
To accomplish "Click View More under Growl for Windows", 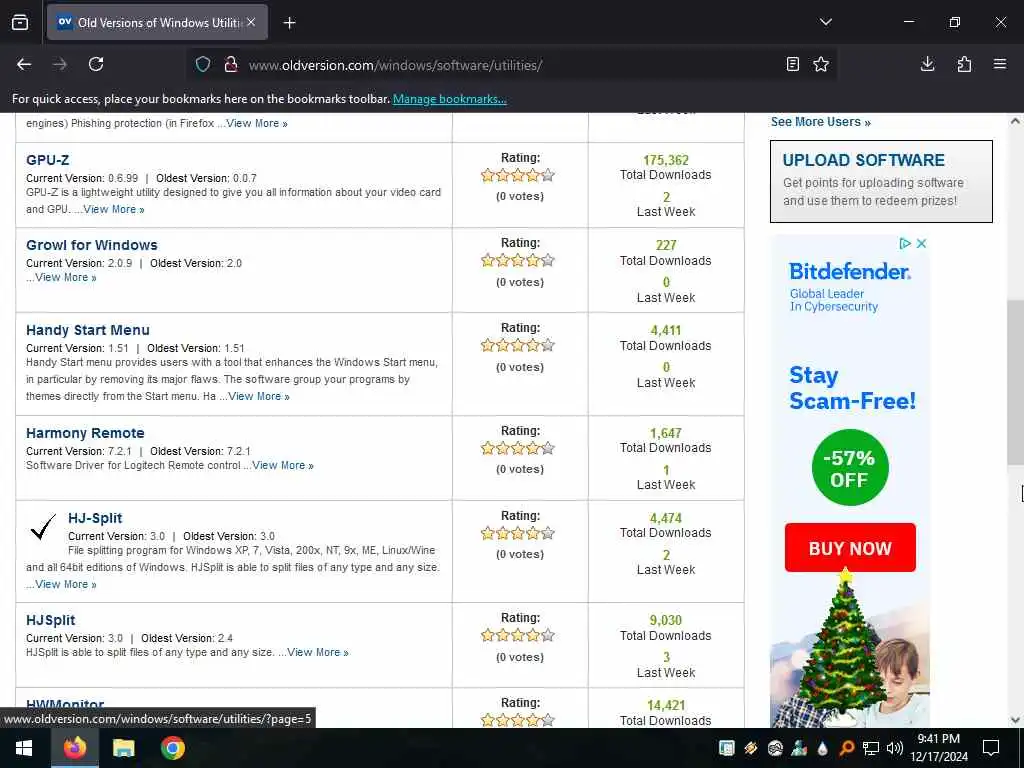I will tap(65, 278).
